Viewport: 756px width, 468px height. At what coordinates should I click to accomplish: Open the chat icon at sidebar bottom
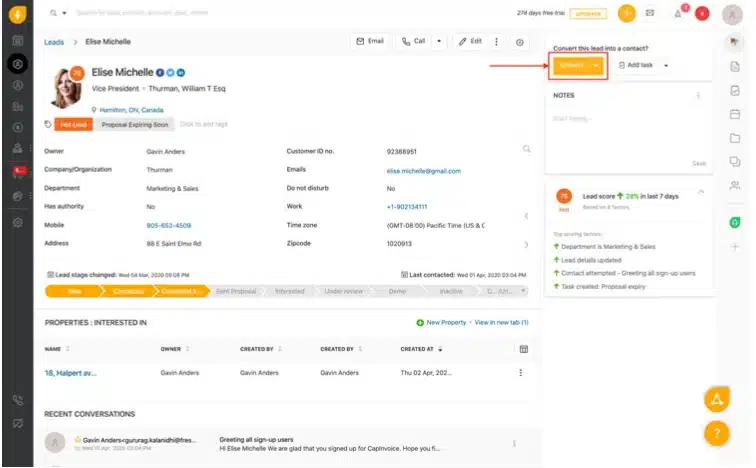tap(18, 424)
